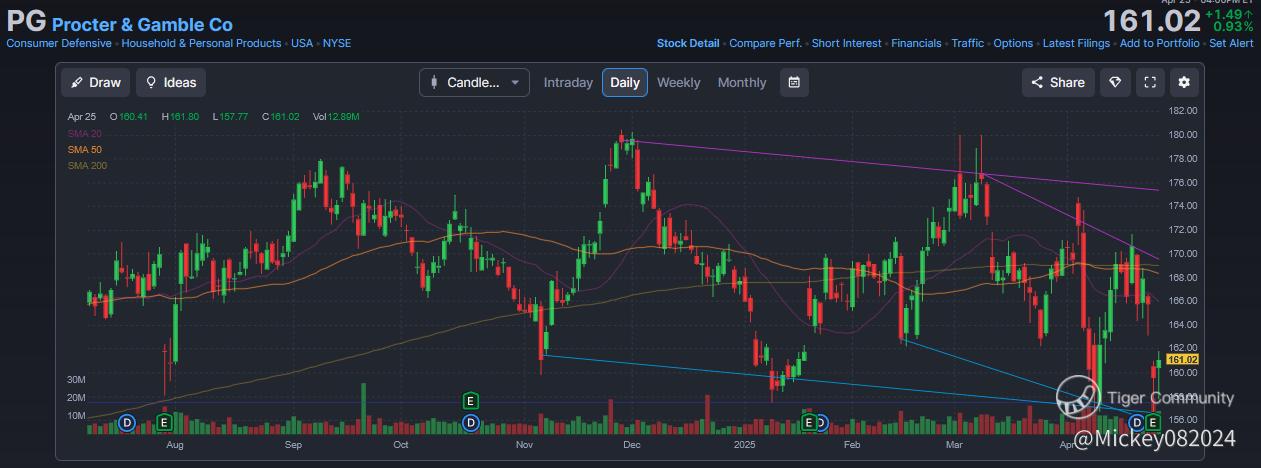This screenshot has height=468, width=1261.
Task: Click the diamond premium icon
Action: coord(1116,82)
